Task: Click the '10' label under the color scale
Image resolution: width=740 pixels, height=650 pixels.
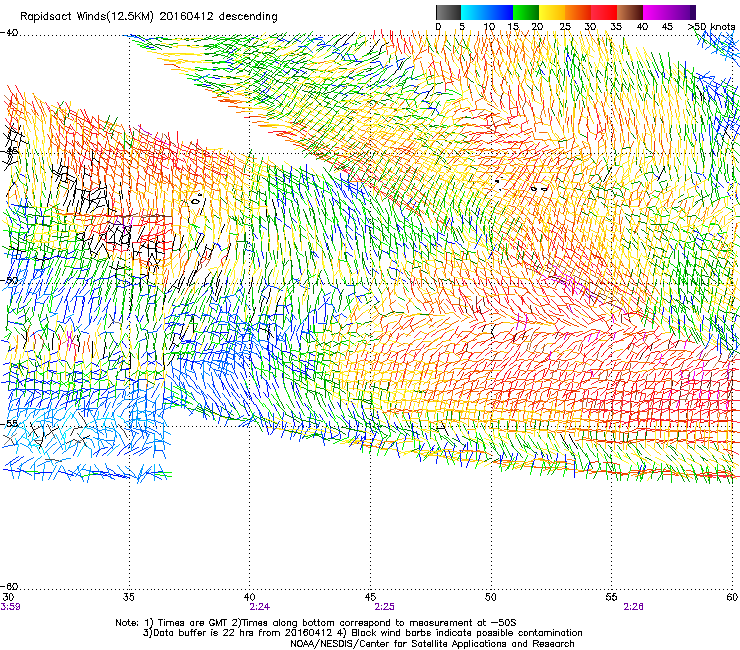Action: pyautogui.click(x=489, y=27)
